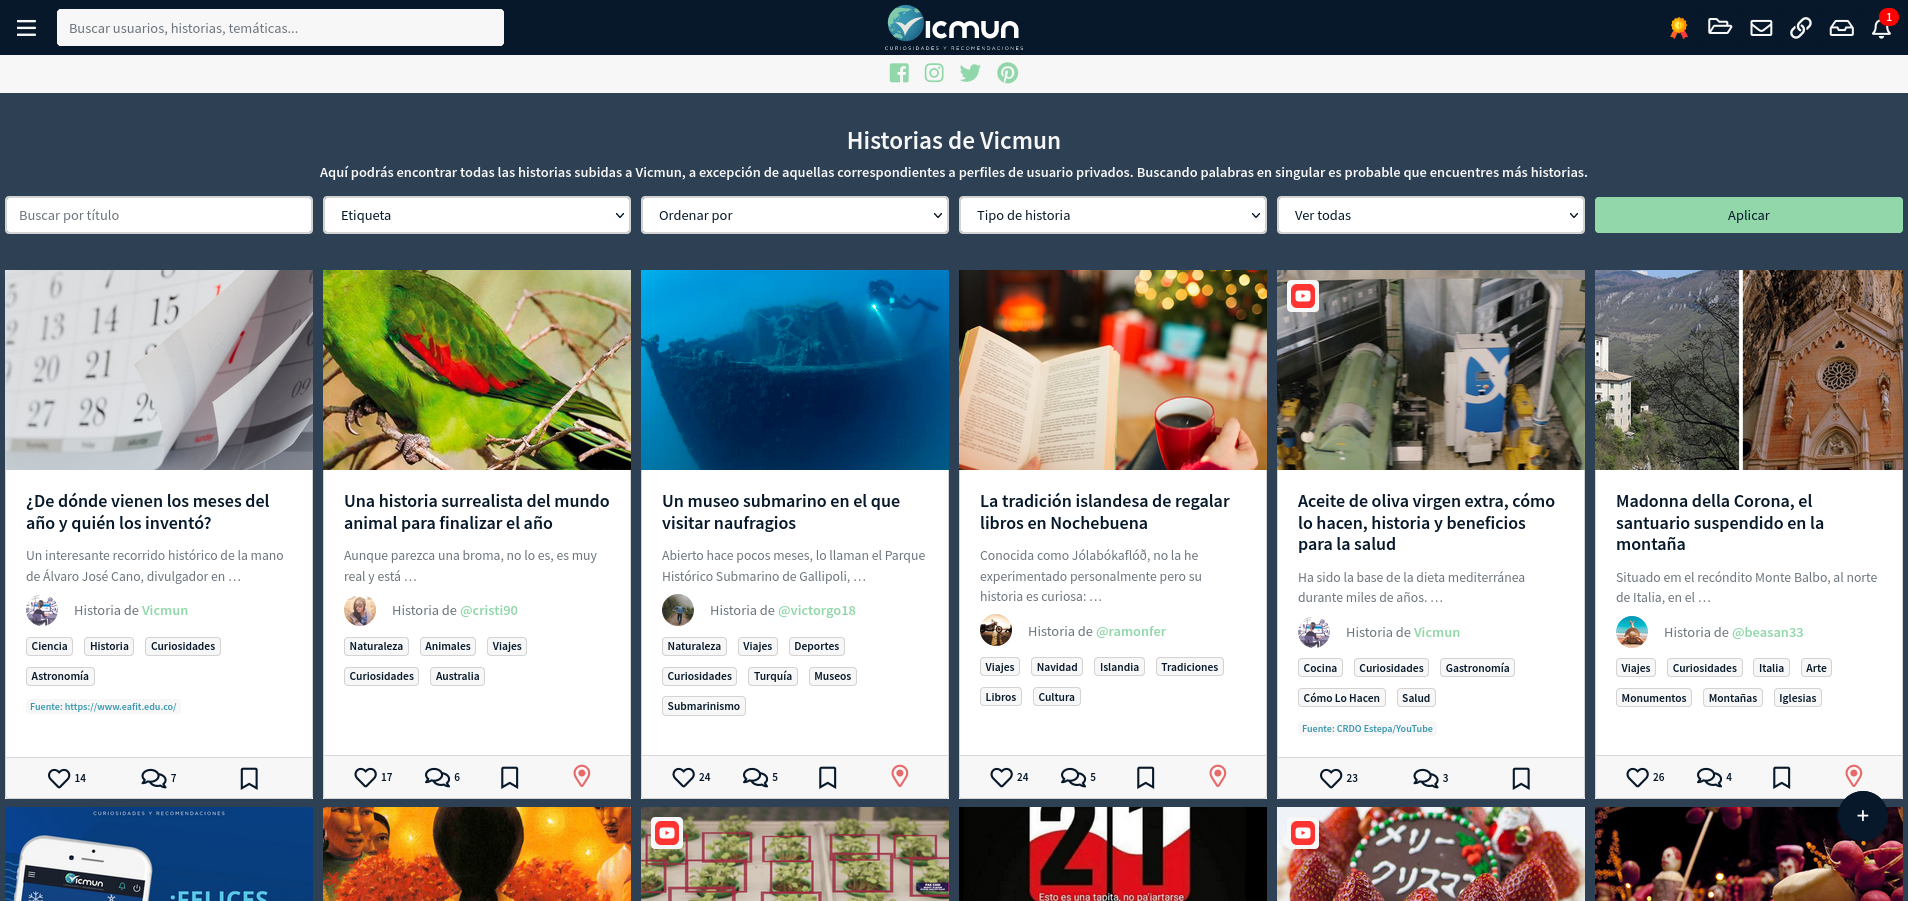Click the Aplicar button
This screenshot has height=901, width=1908.
click(1749, 215)
